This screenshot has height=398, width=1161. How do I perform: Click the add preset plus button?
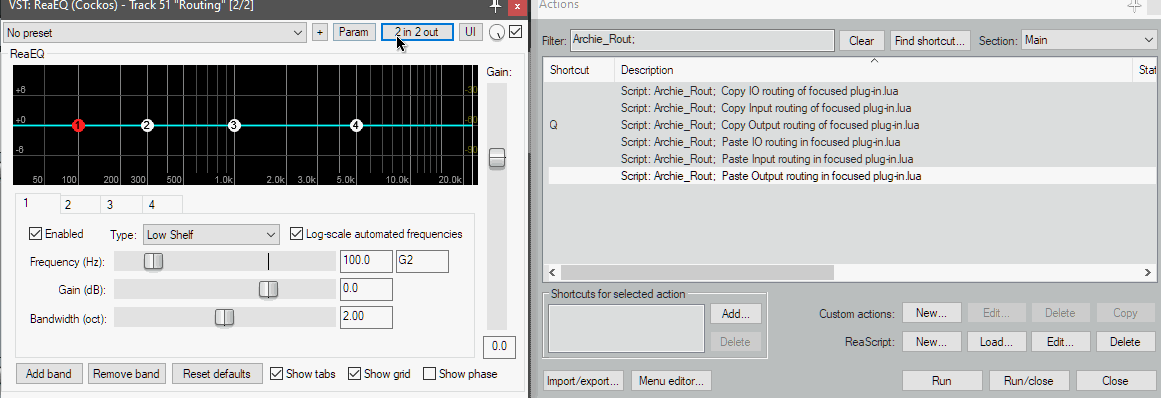(x=320, y=33)
